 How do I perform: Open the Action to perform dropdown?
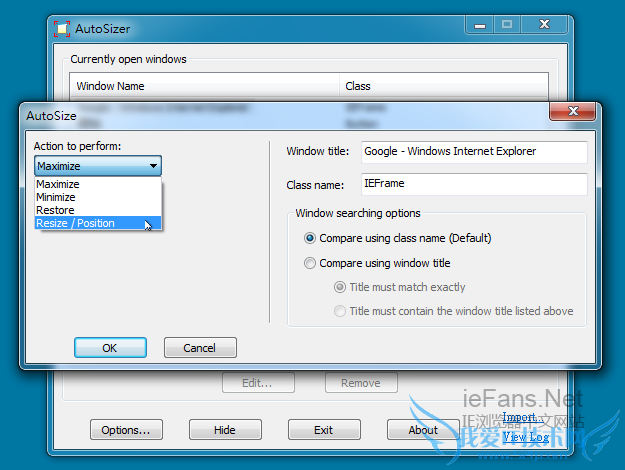[98, 166]
